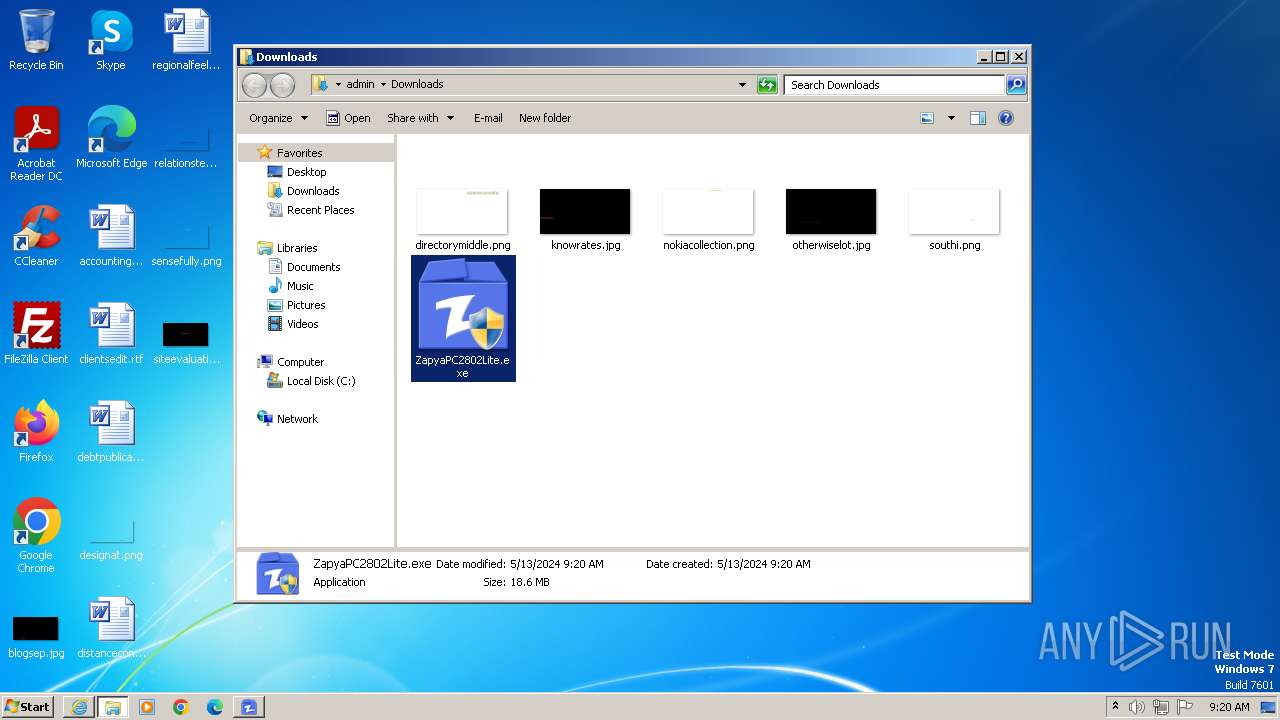The width and height of the screenshot is (1280, 720).
Task: Select Firefox desktop icon
Action: coord(36,432)
